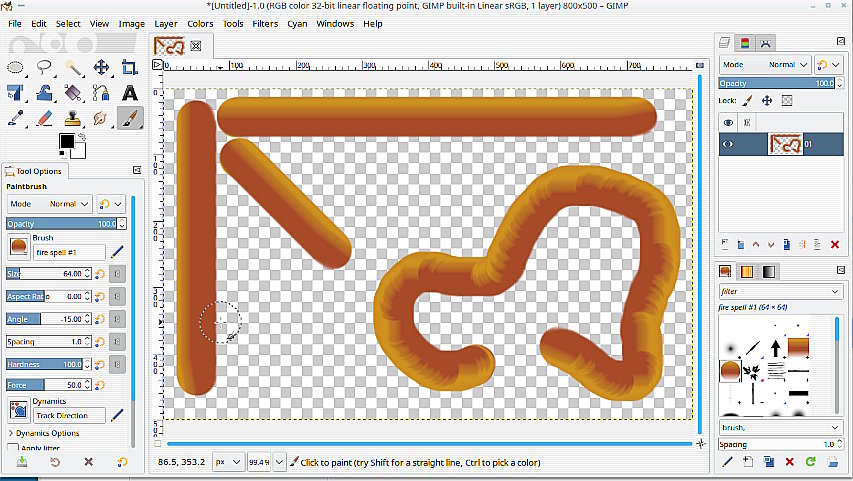Choose the Text tool
Viewport: 853px width, 481px height.
click(129, 93)
